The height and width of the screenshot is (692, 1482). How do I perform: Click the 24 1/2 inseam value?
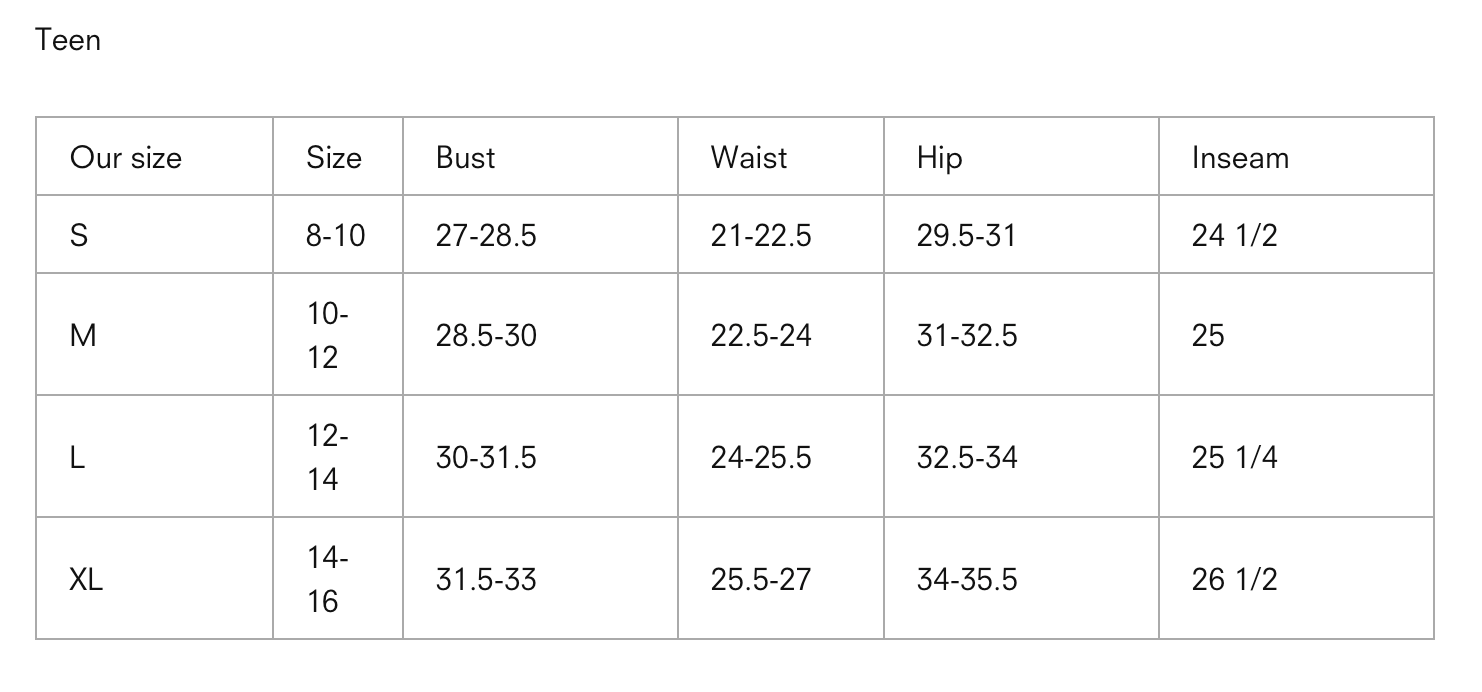point(1234,236)
